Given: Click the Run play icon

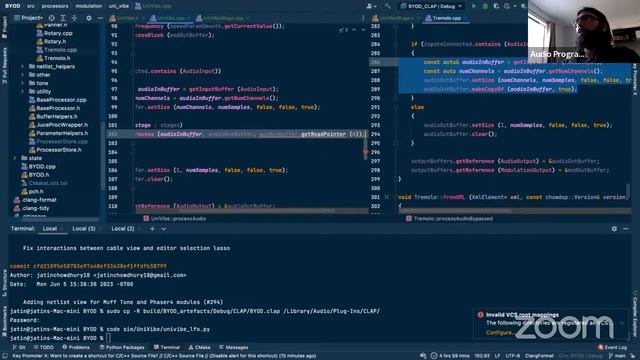Looking at the screenshot, I should (474, 6).
